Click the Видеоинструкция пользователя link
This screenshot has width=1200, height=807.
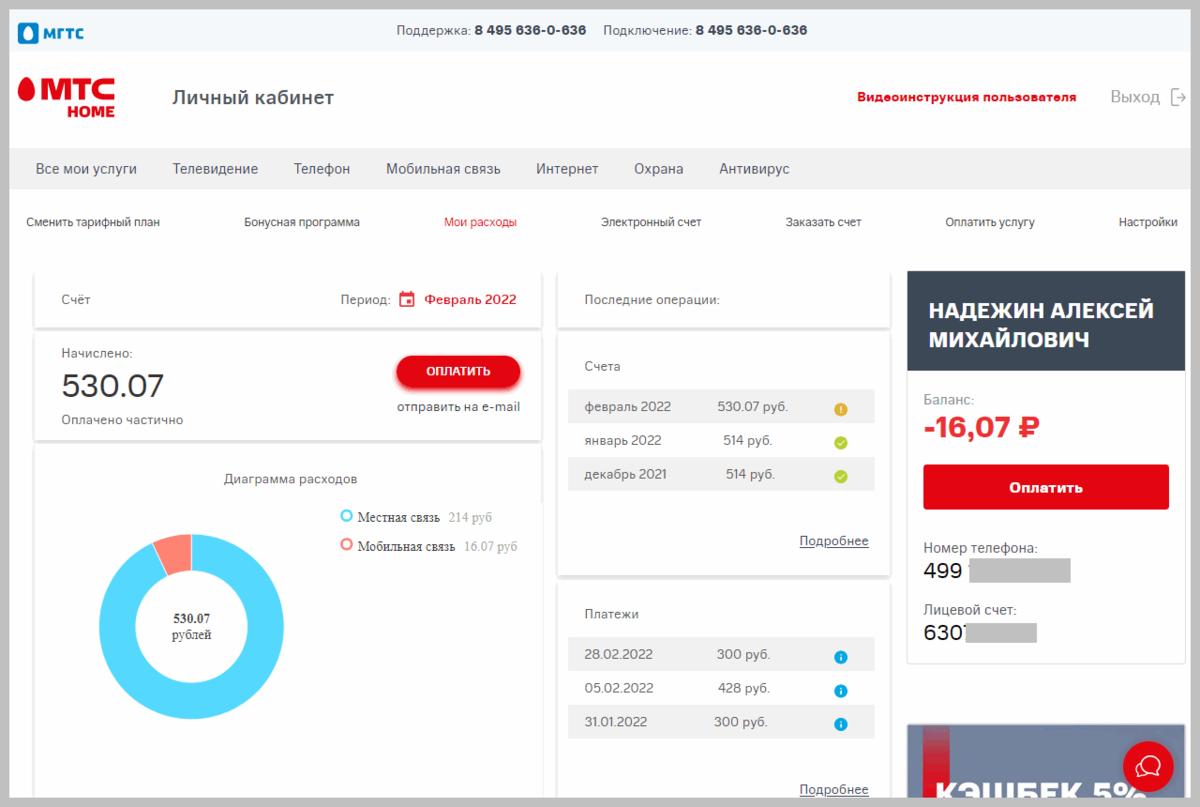(x=966, y=98)
